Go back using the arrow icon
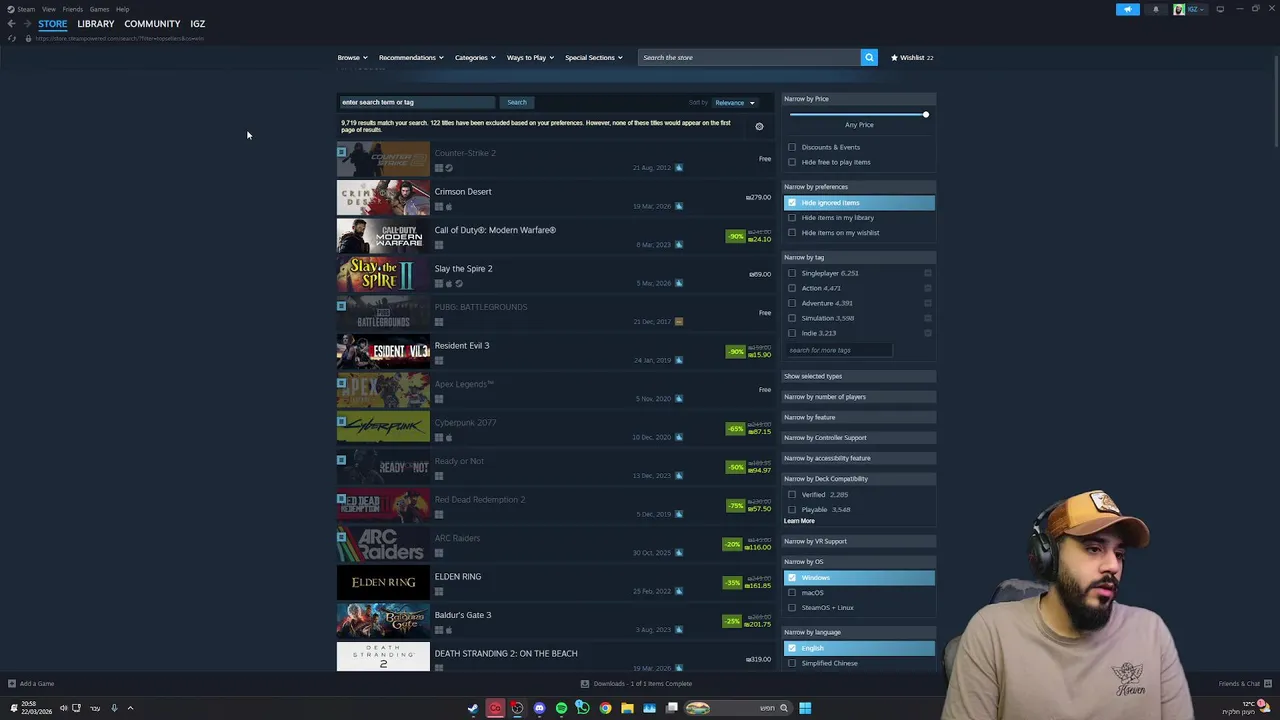This screenshot has width=1280, height=720. pos(11,23)
